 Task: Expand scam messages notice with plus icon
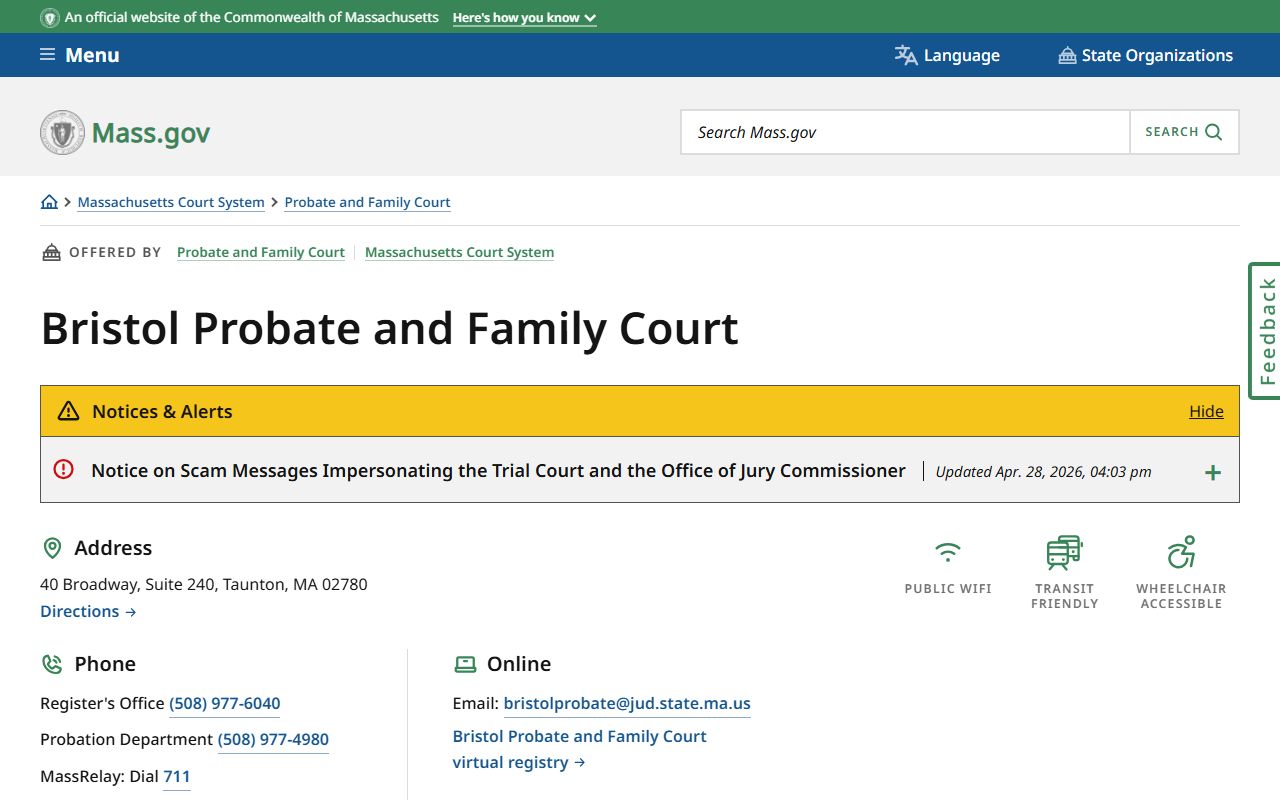(1212, 472)
